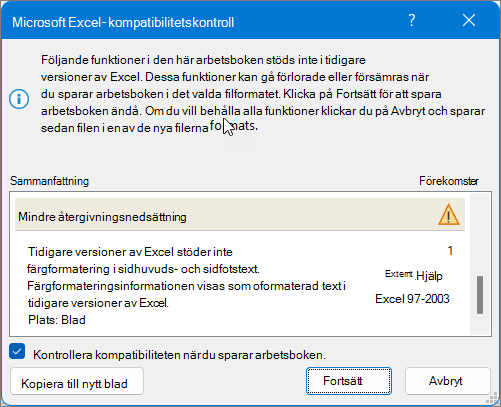Click the summary list scrollbar thumb
This screenshot has width=501, height=407.
(480, 295)
